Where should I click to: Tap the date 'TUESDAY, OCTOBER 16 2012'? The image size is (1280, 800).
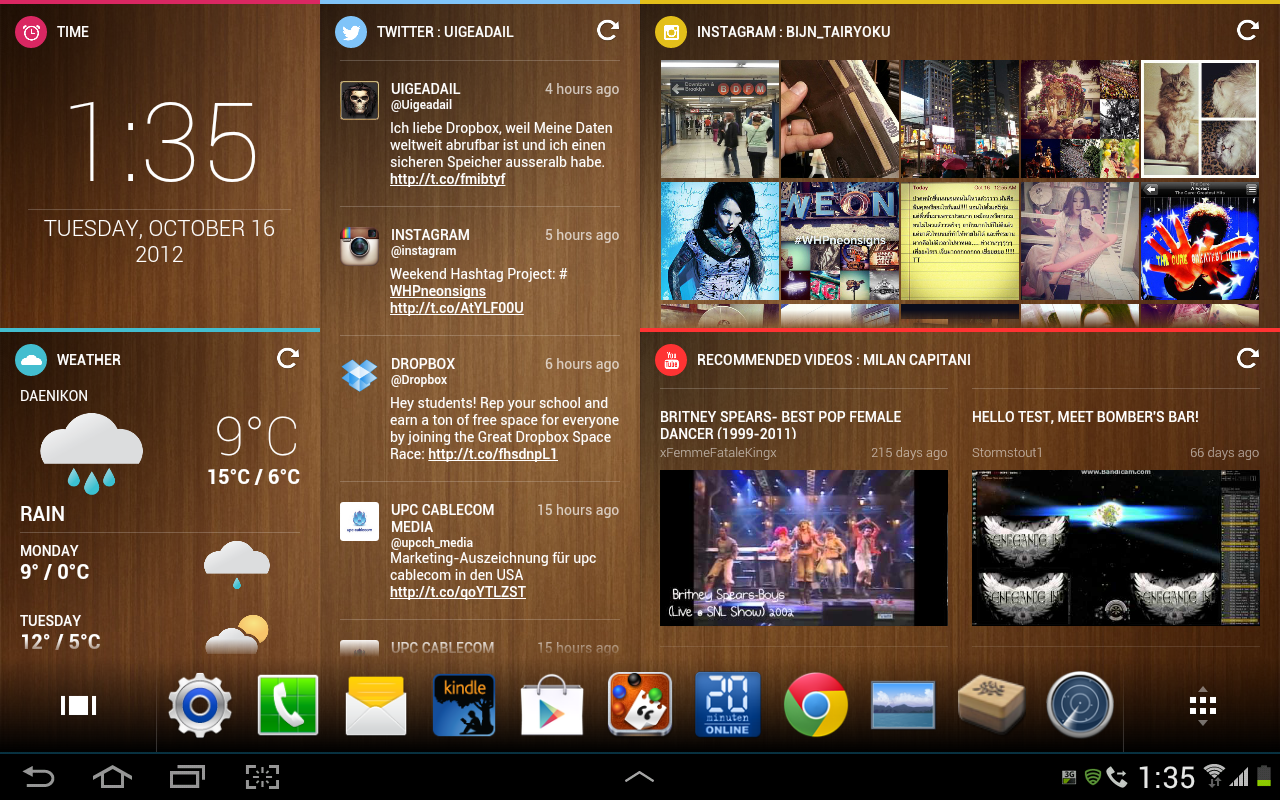(x=160, y=241)
